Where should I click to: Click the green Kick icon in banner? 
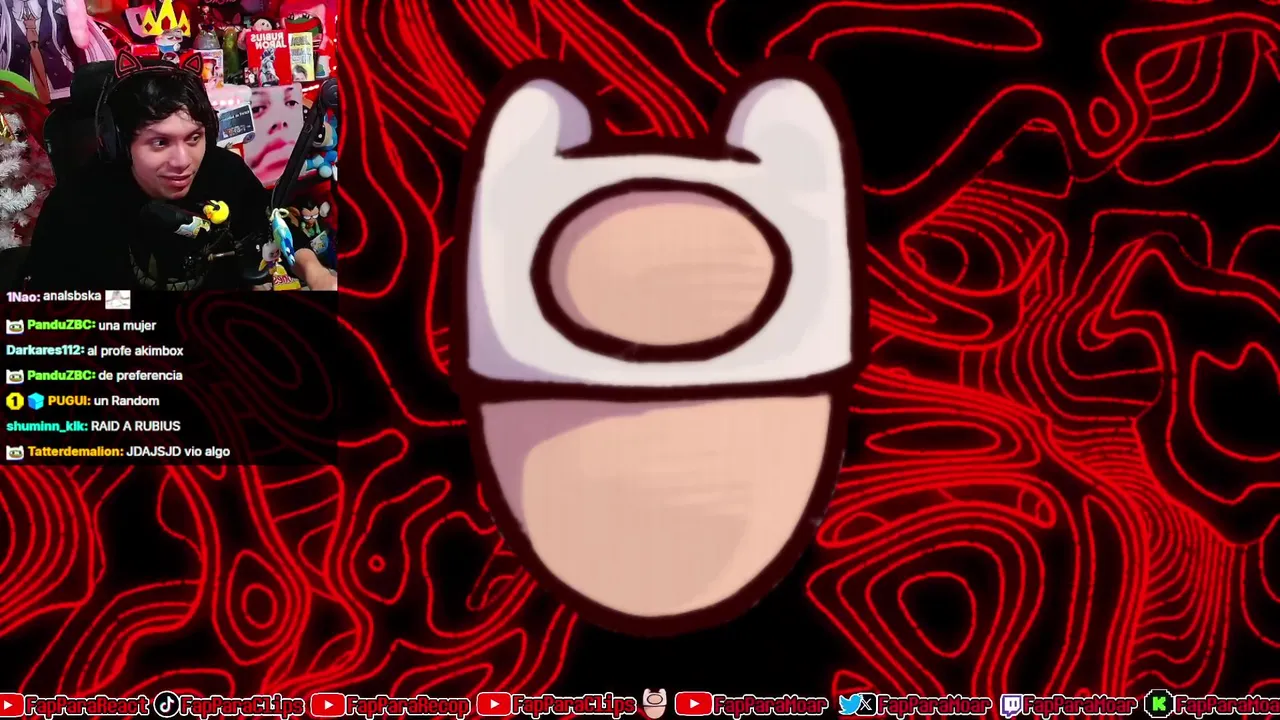point(1158,706)
